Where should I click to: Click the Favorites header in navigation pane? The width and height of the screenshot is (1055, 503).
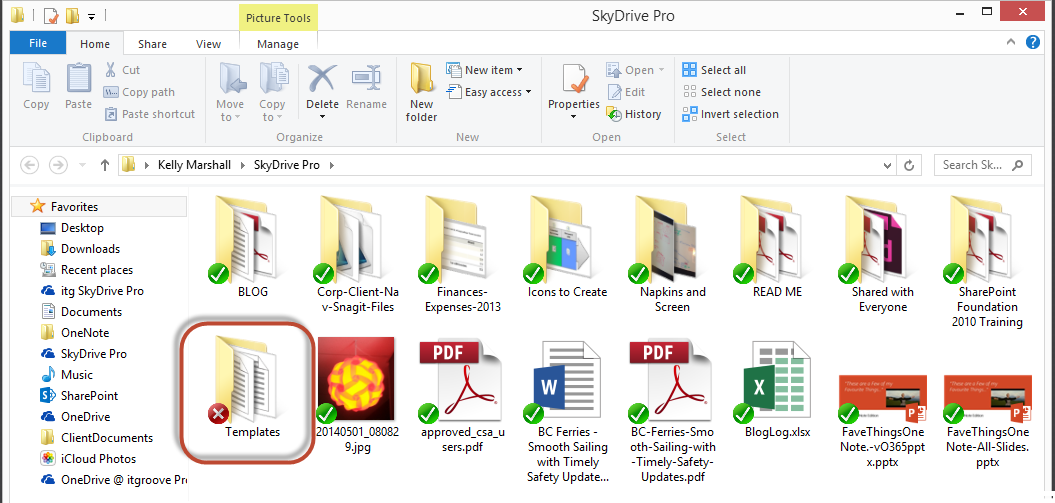(x=99, y=207)
